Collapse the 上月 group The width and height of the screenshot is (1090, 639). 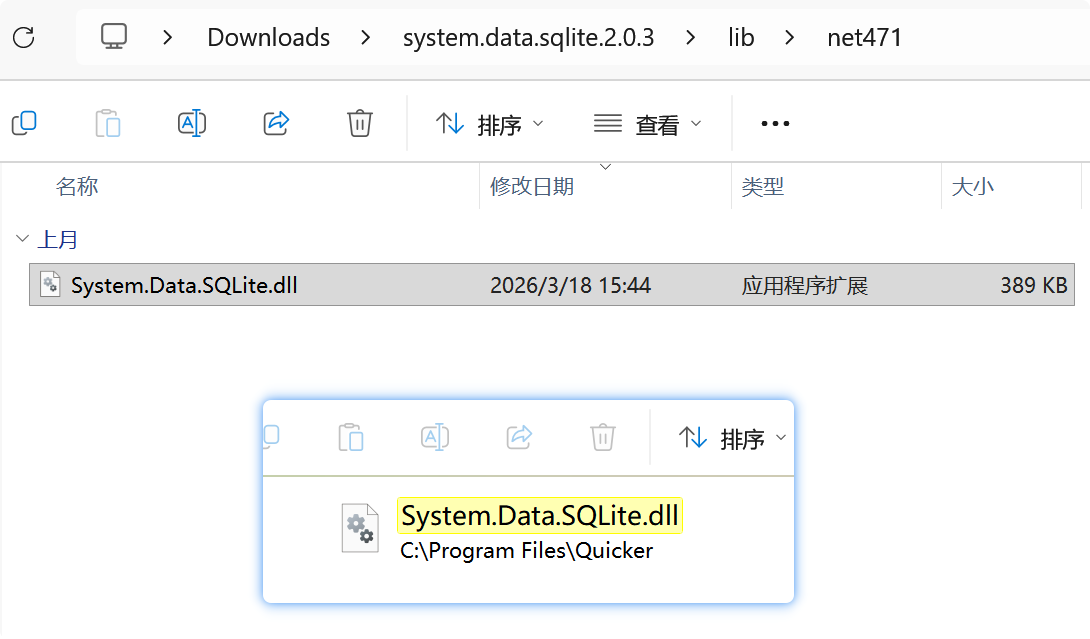22,239
